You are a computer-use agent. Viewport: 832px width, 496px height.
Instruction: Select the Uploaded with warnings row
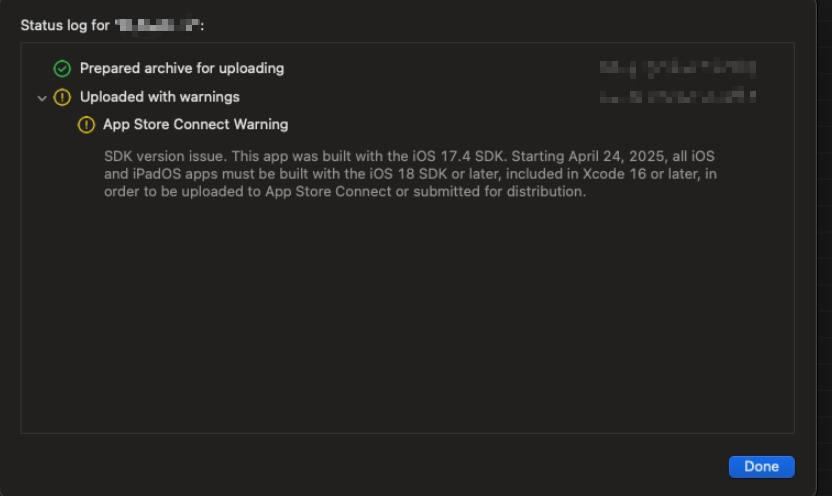tap(408, 97)
